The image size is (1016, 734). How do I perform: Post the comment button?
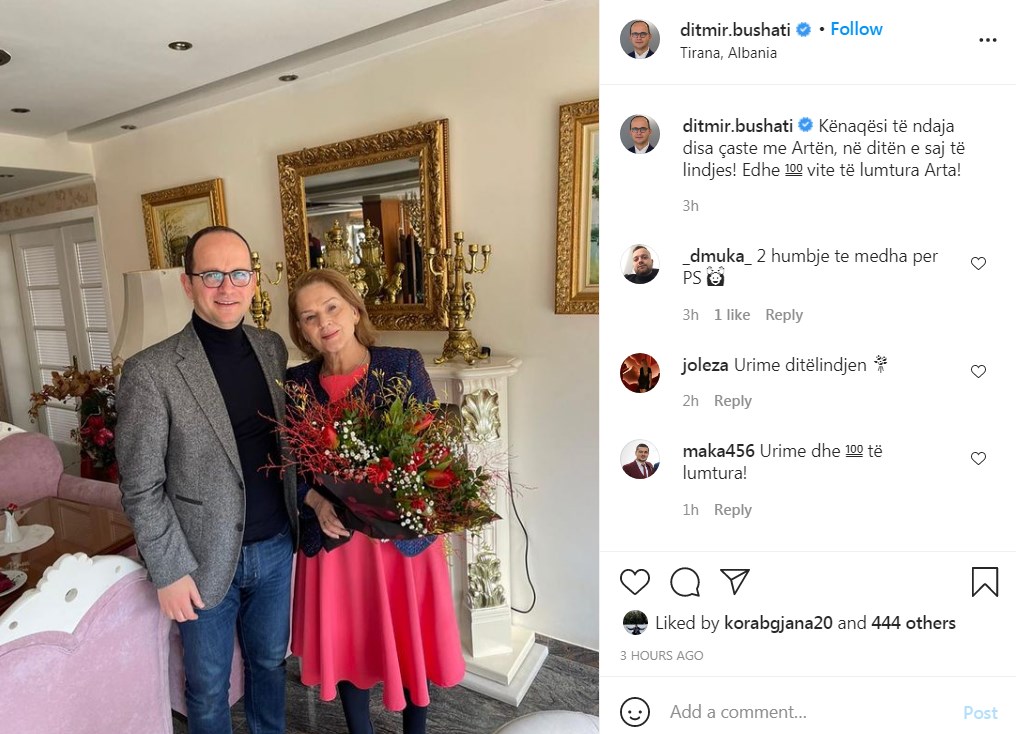pyautogui.click(x=980, y=713)
